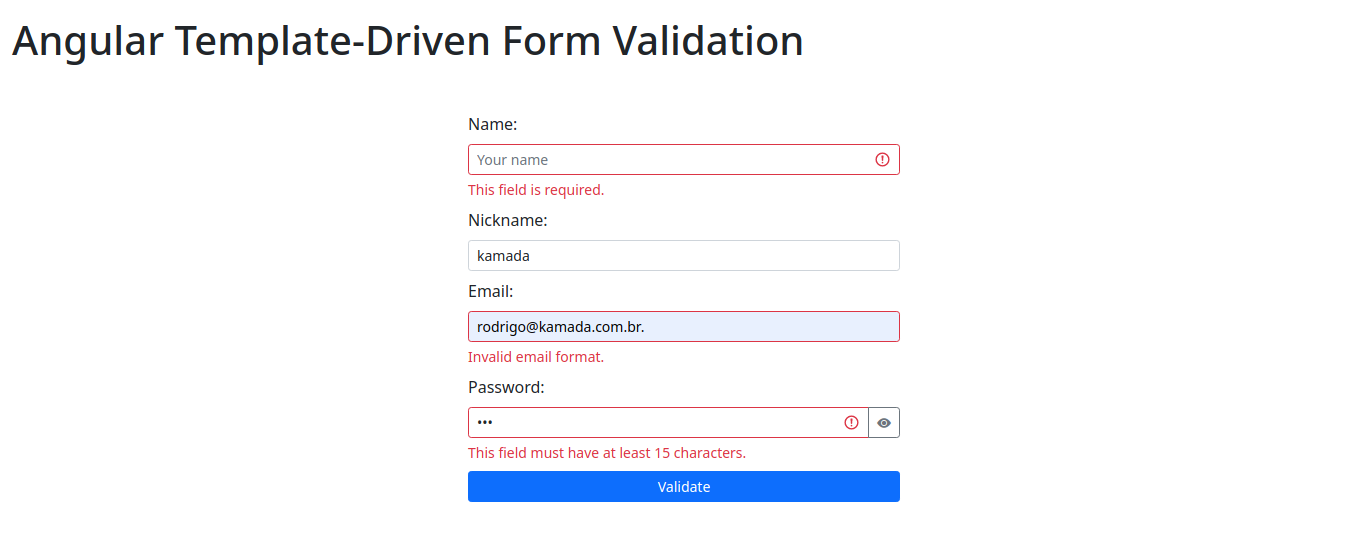Click the 'Password:' label
The height and width of the screenshot is (539, 1368).
pos(506,388)
